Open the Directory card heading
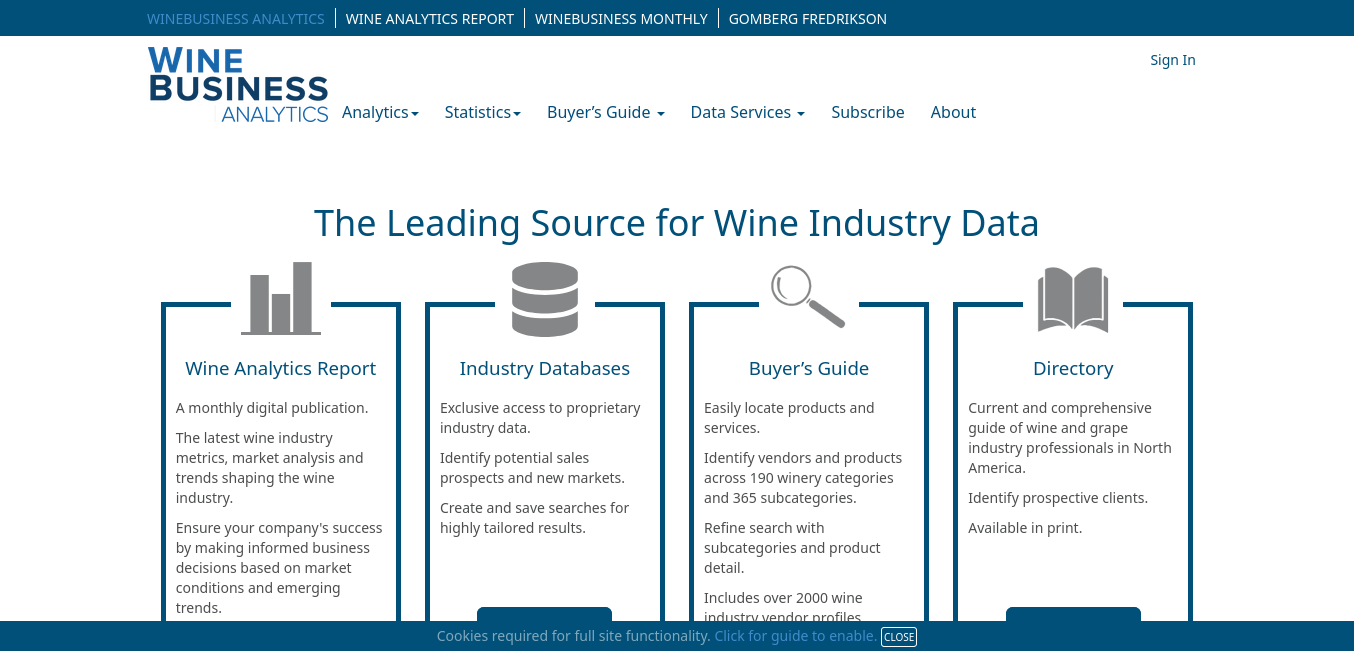The height and width of the screenshot is (651, 1366). 1073,368
